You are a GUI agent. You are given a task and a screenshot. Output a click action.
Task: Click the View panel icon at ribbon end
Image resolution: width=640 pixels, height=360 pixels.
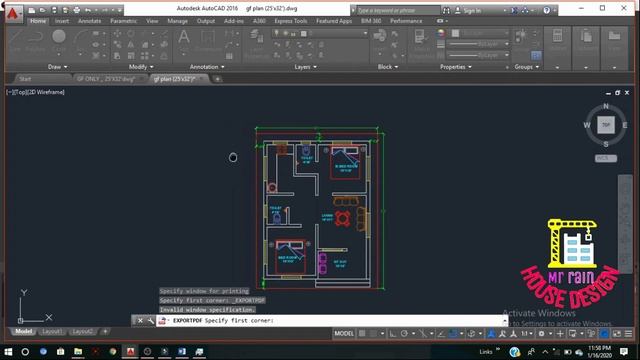click(x=614, y=36)
